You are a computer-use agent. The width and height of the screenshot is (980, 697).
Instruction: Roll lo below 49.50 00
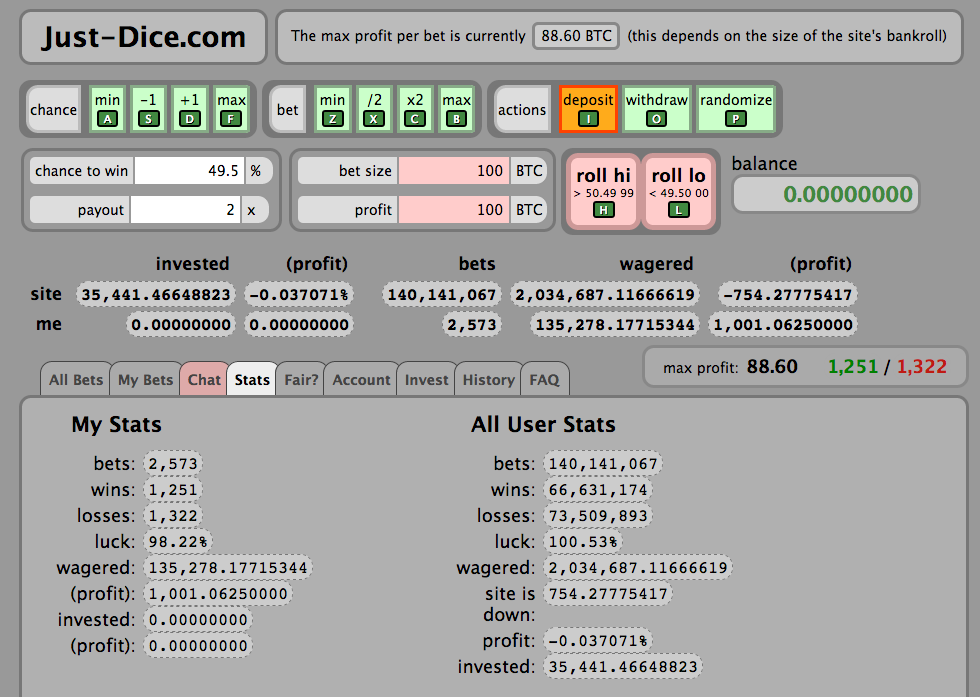coord(679,191)
